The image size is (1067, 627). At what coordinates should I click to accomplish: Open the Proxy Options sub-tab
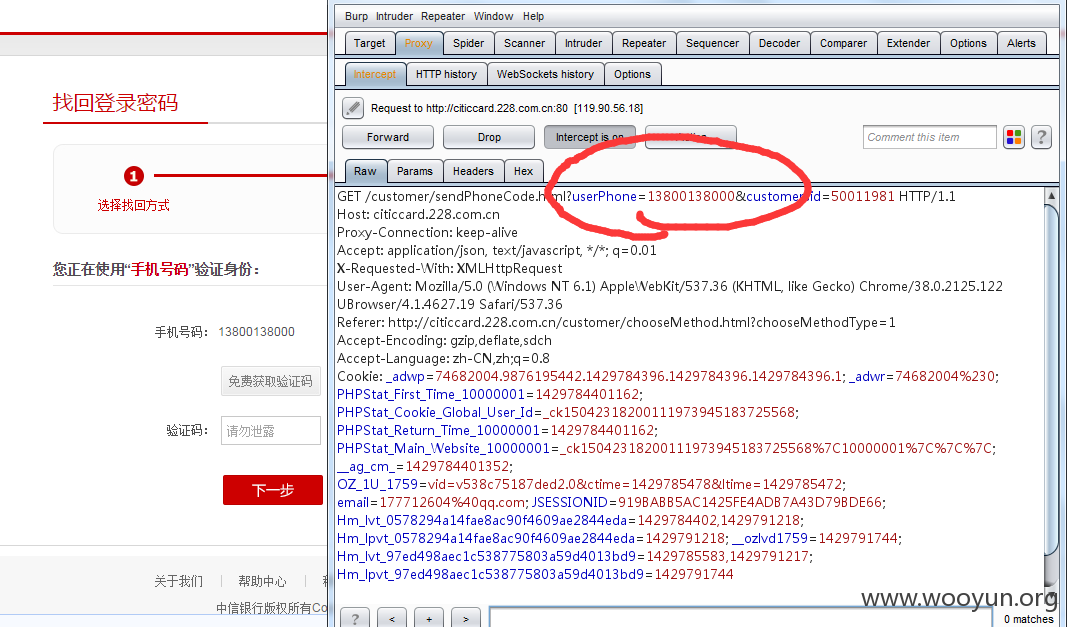click(x=632, y=74)
